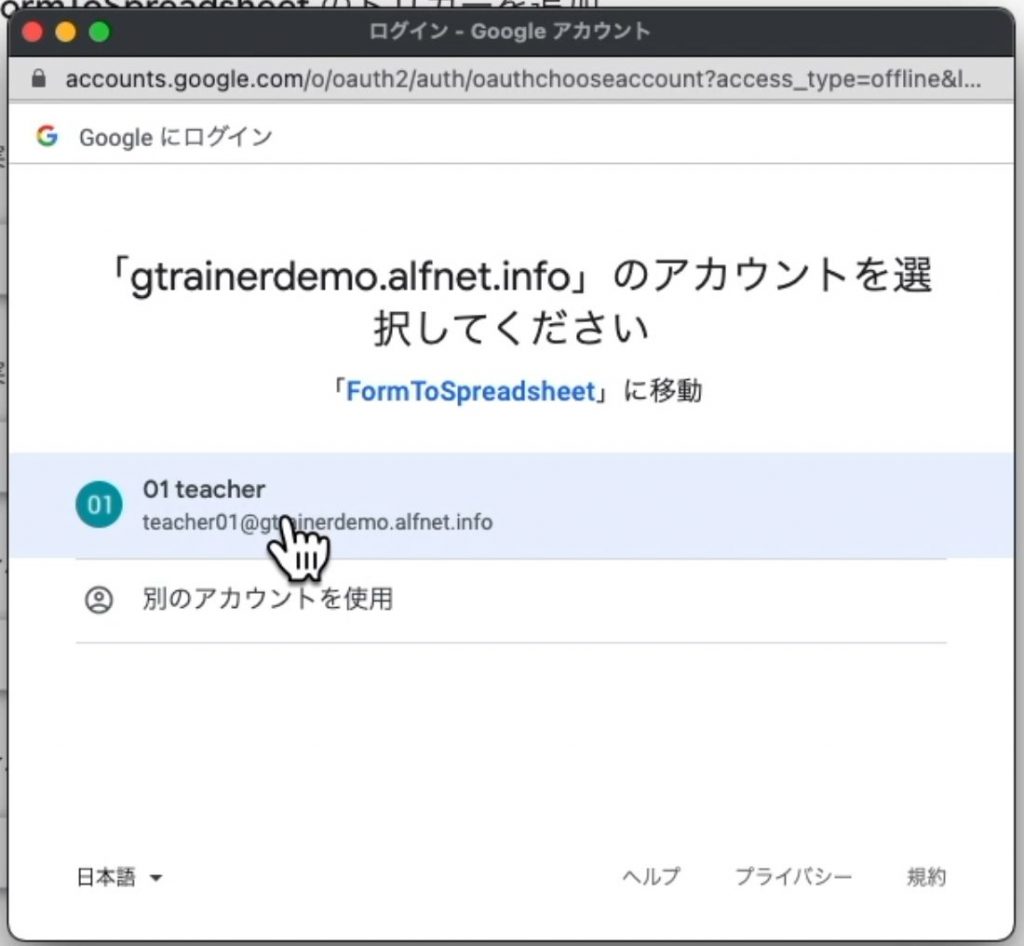
Task: Click teacher01@gtrainerdemo.alfnet.info email text
Action: tap(317, 522)
